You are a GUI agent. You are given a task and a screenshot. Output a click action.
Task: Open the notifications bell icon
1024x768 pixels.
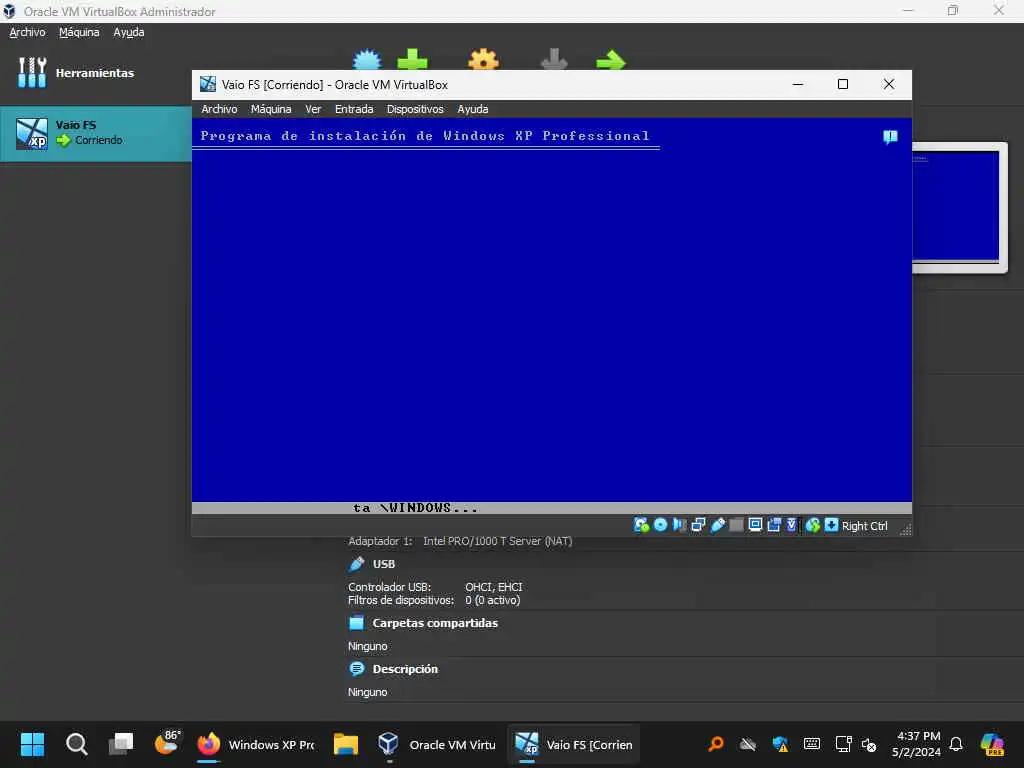[x=956, y=744]
